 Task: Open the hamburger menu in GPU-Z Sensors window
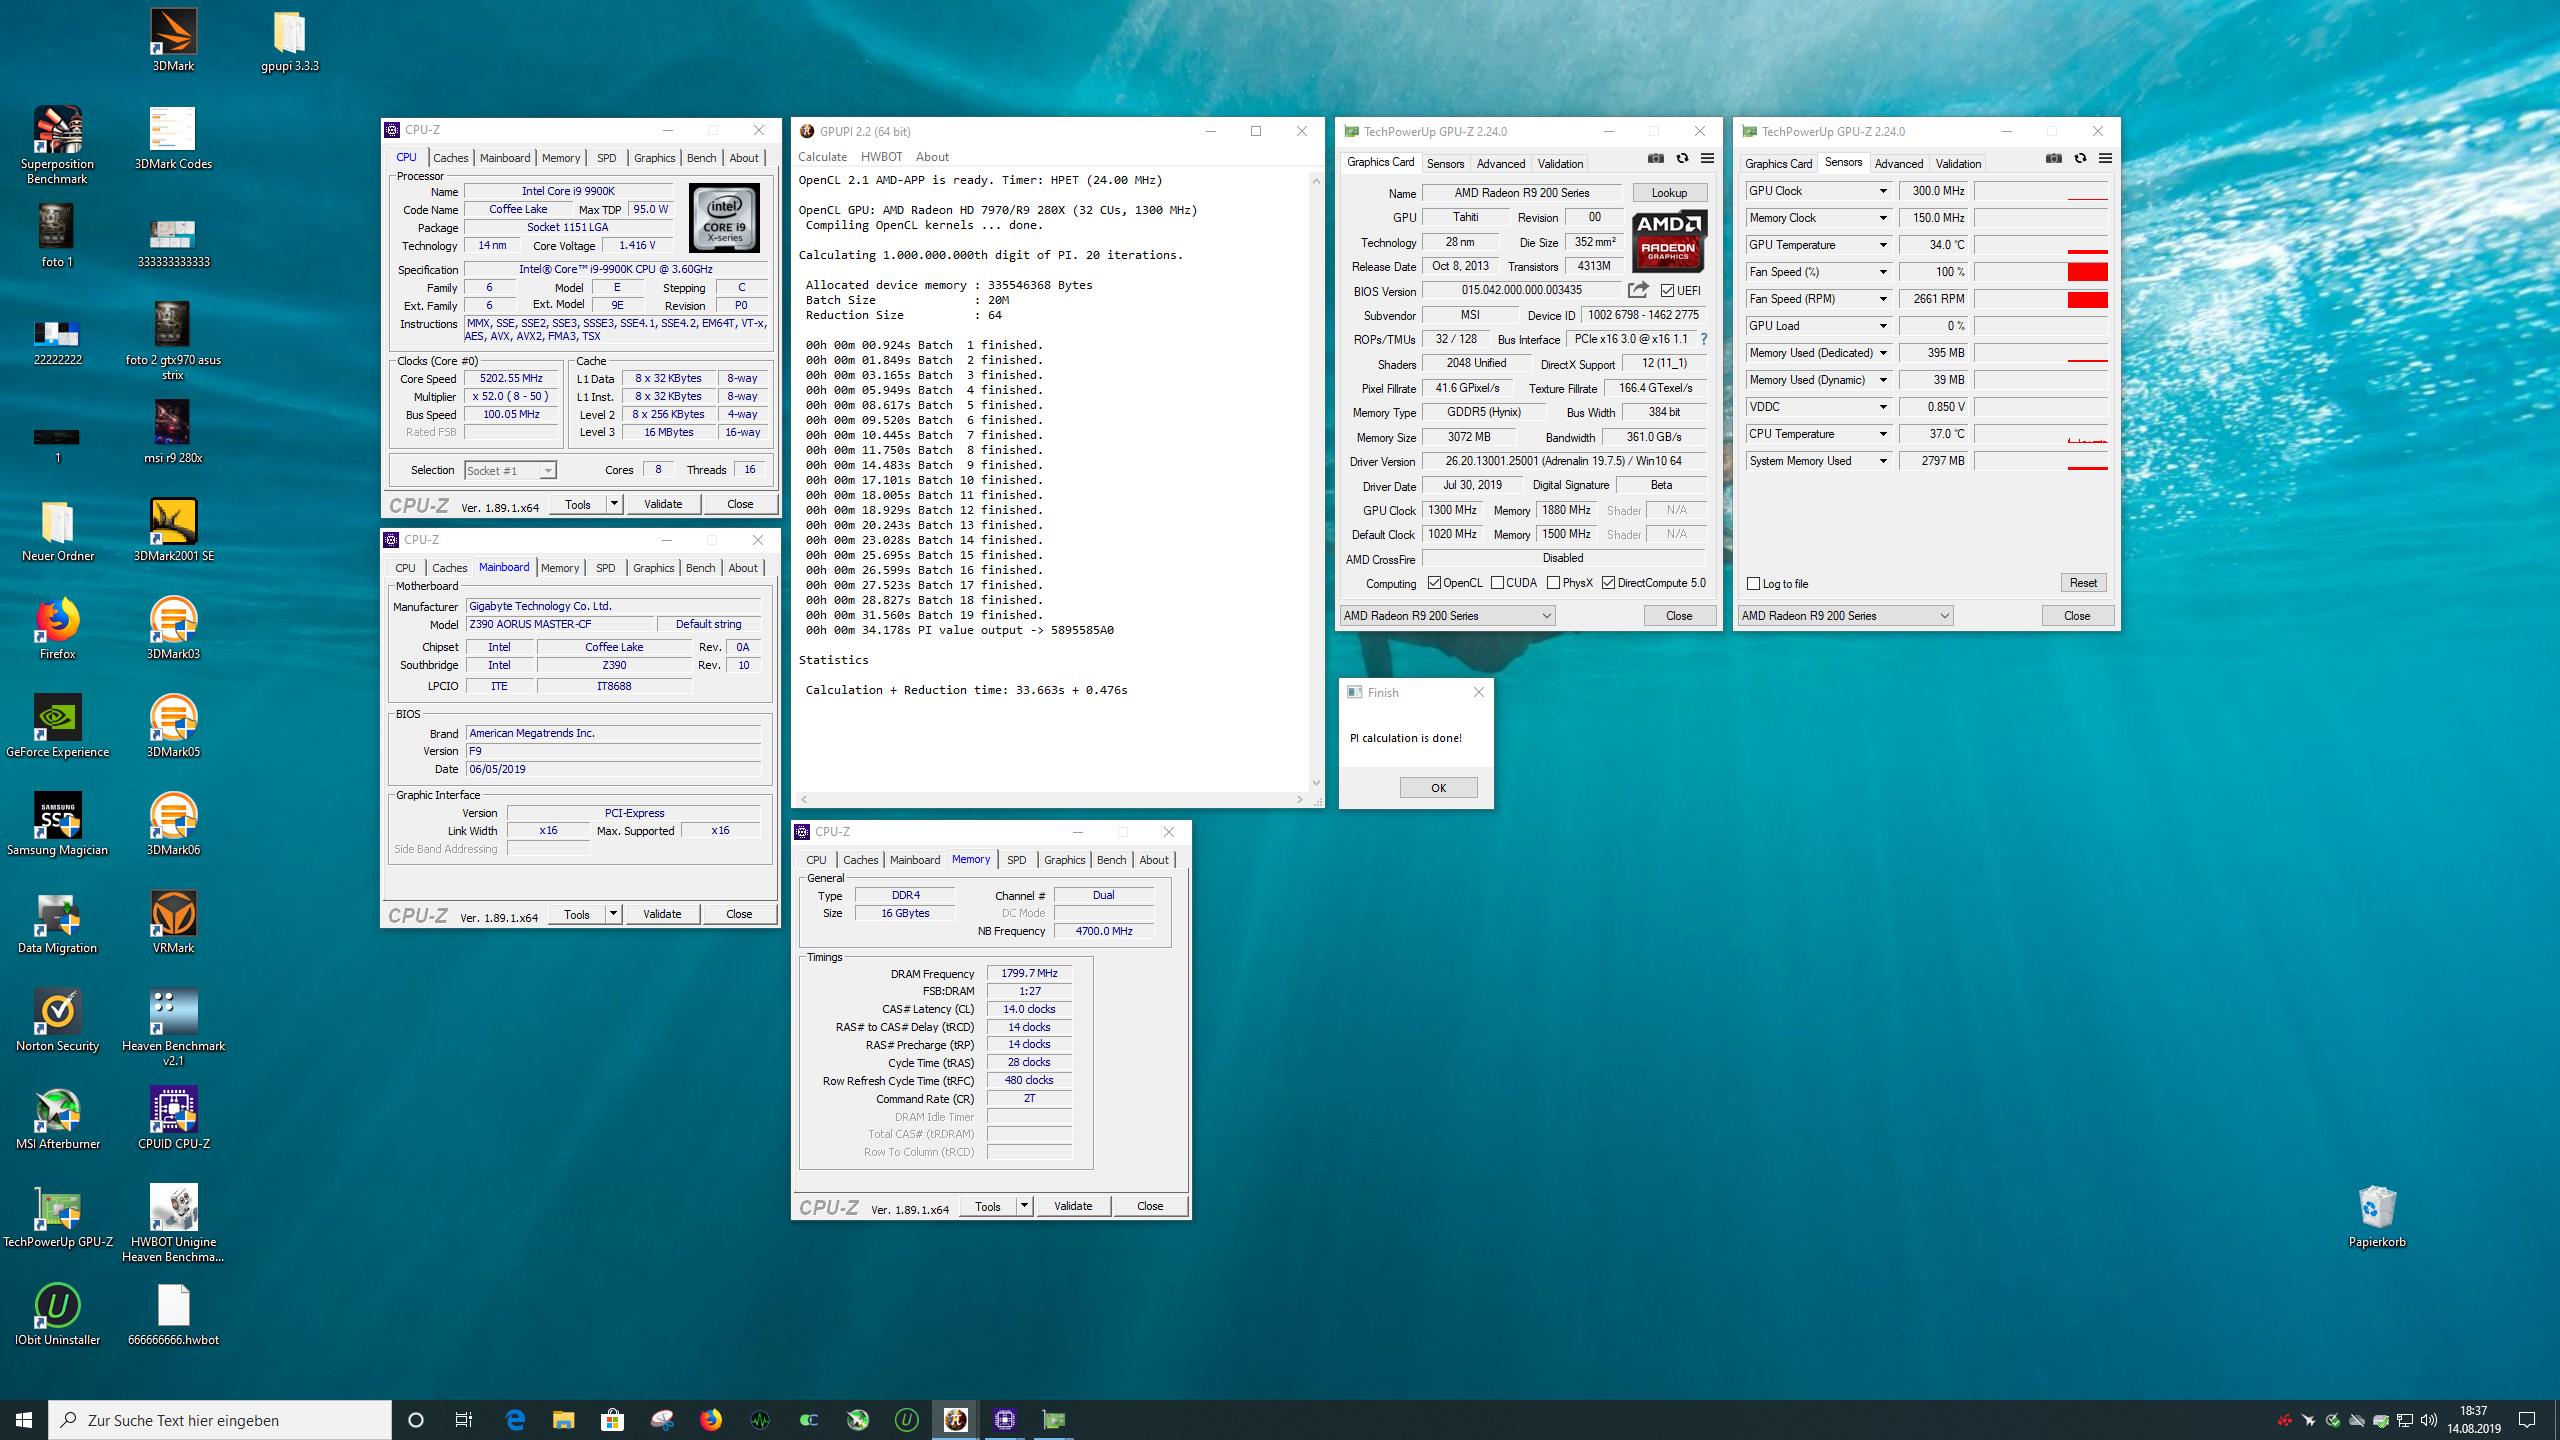point(2105,158)
